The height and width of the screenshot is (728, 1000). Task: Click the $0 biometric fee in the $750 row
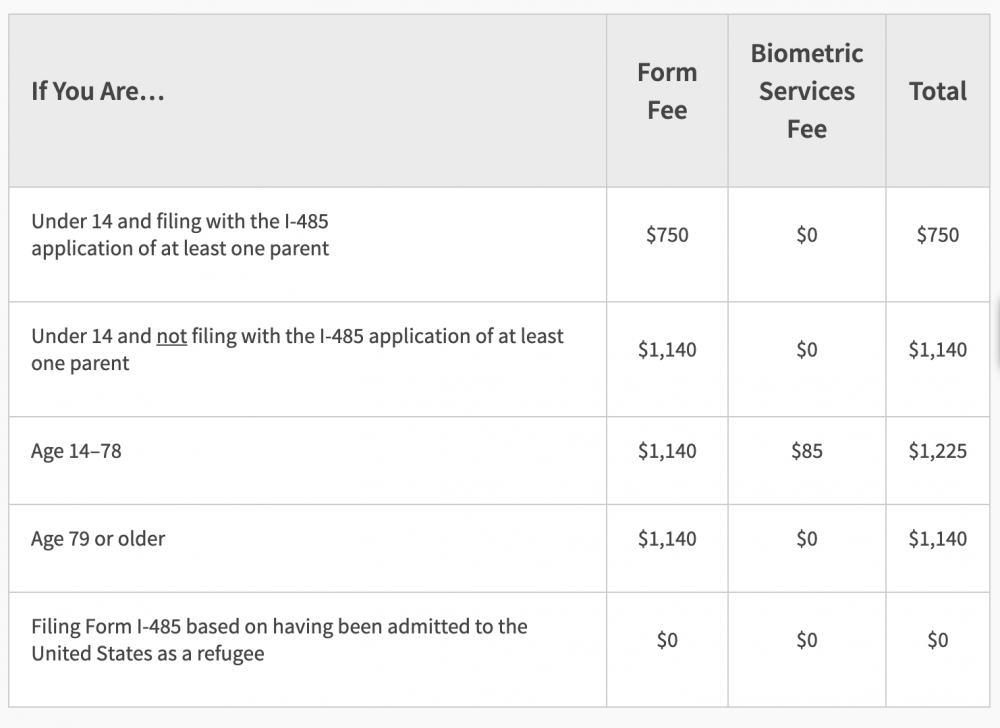(x=806, y=235)
